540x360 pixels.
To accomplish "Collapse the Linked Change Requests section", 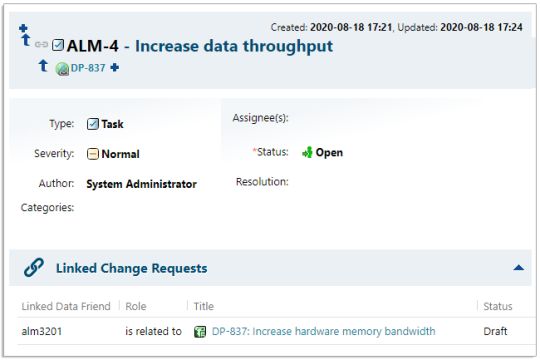I will (519, 268).
